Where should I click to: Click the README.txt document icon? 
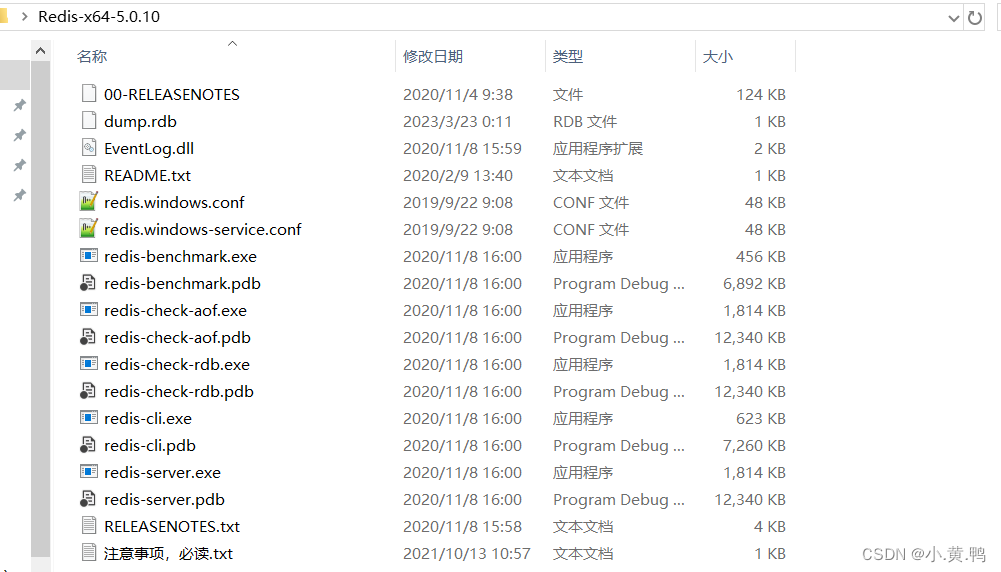point(89,175)
